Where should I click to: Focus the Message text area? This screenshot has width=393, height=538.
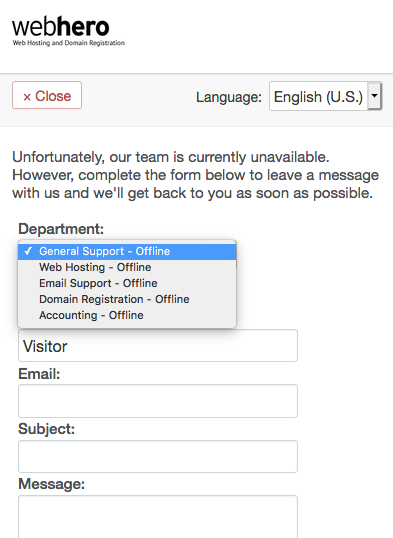[158, 517]
